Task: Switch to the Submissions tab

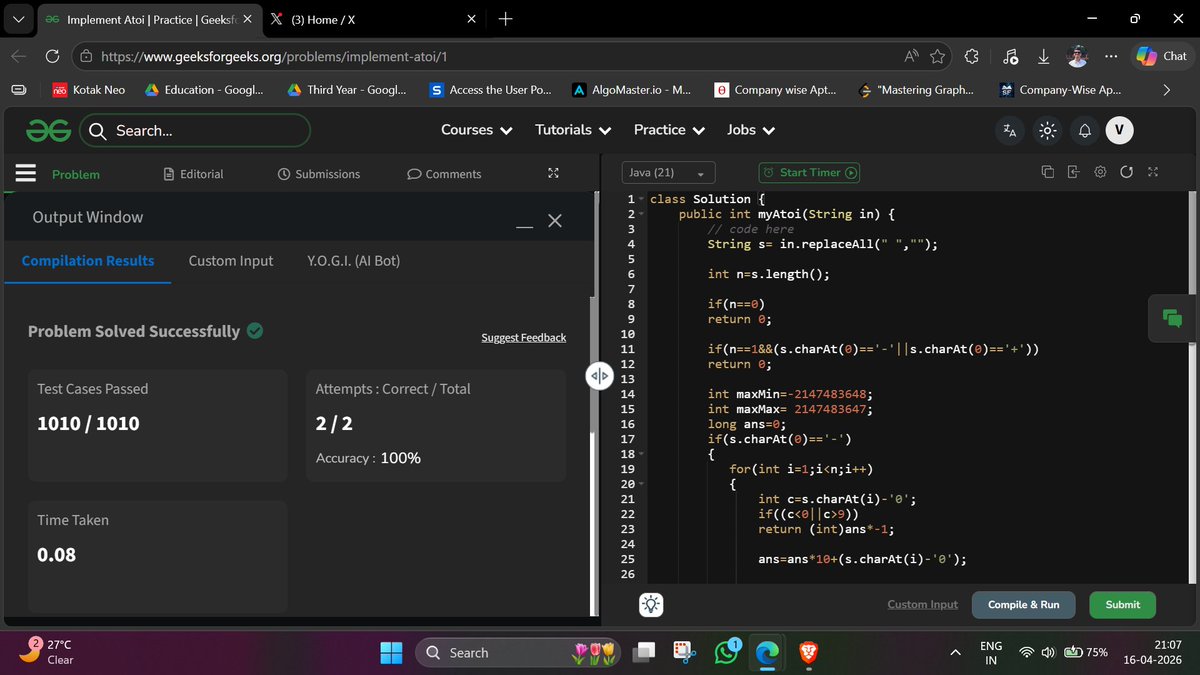Action: [318, 174]
